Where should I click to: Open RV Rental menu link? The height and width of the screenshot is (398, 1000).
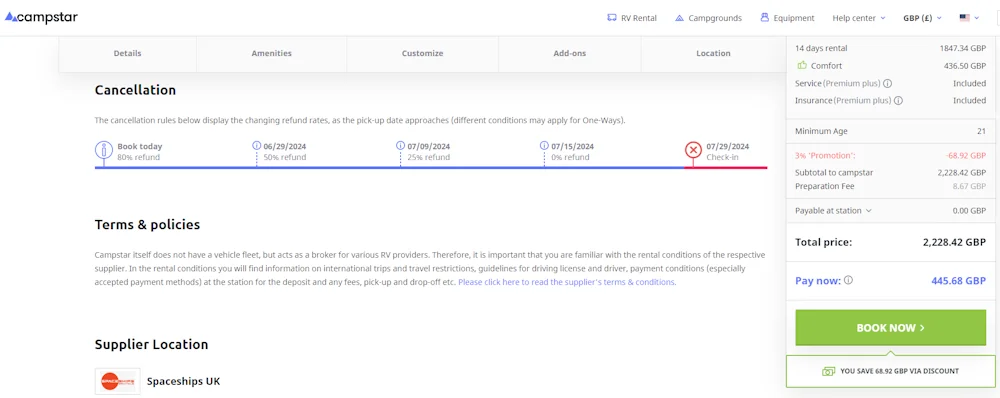pyautogui.click(x=639, y=18)
